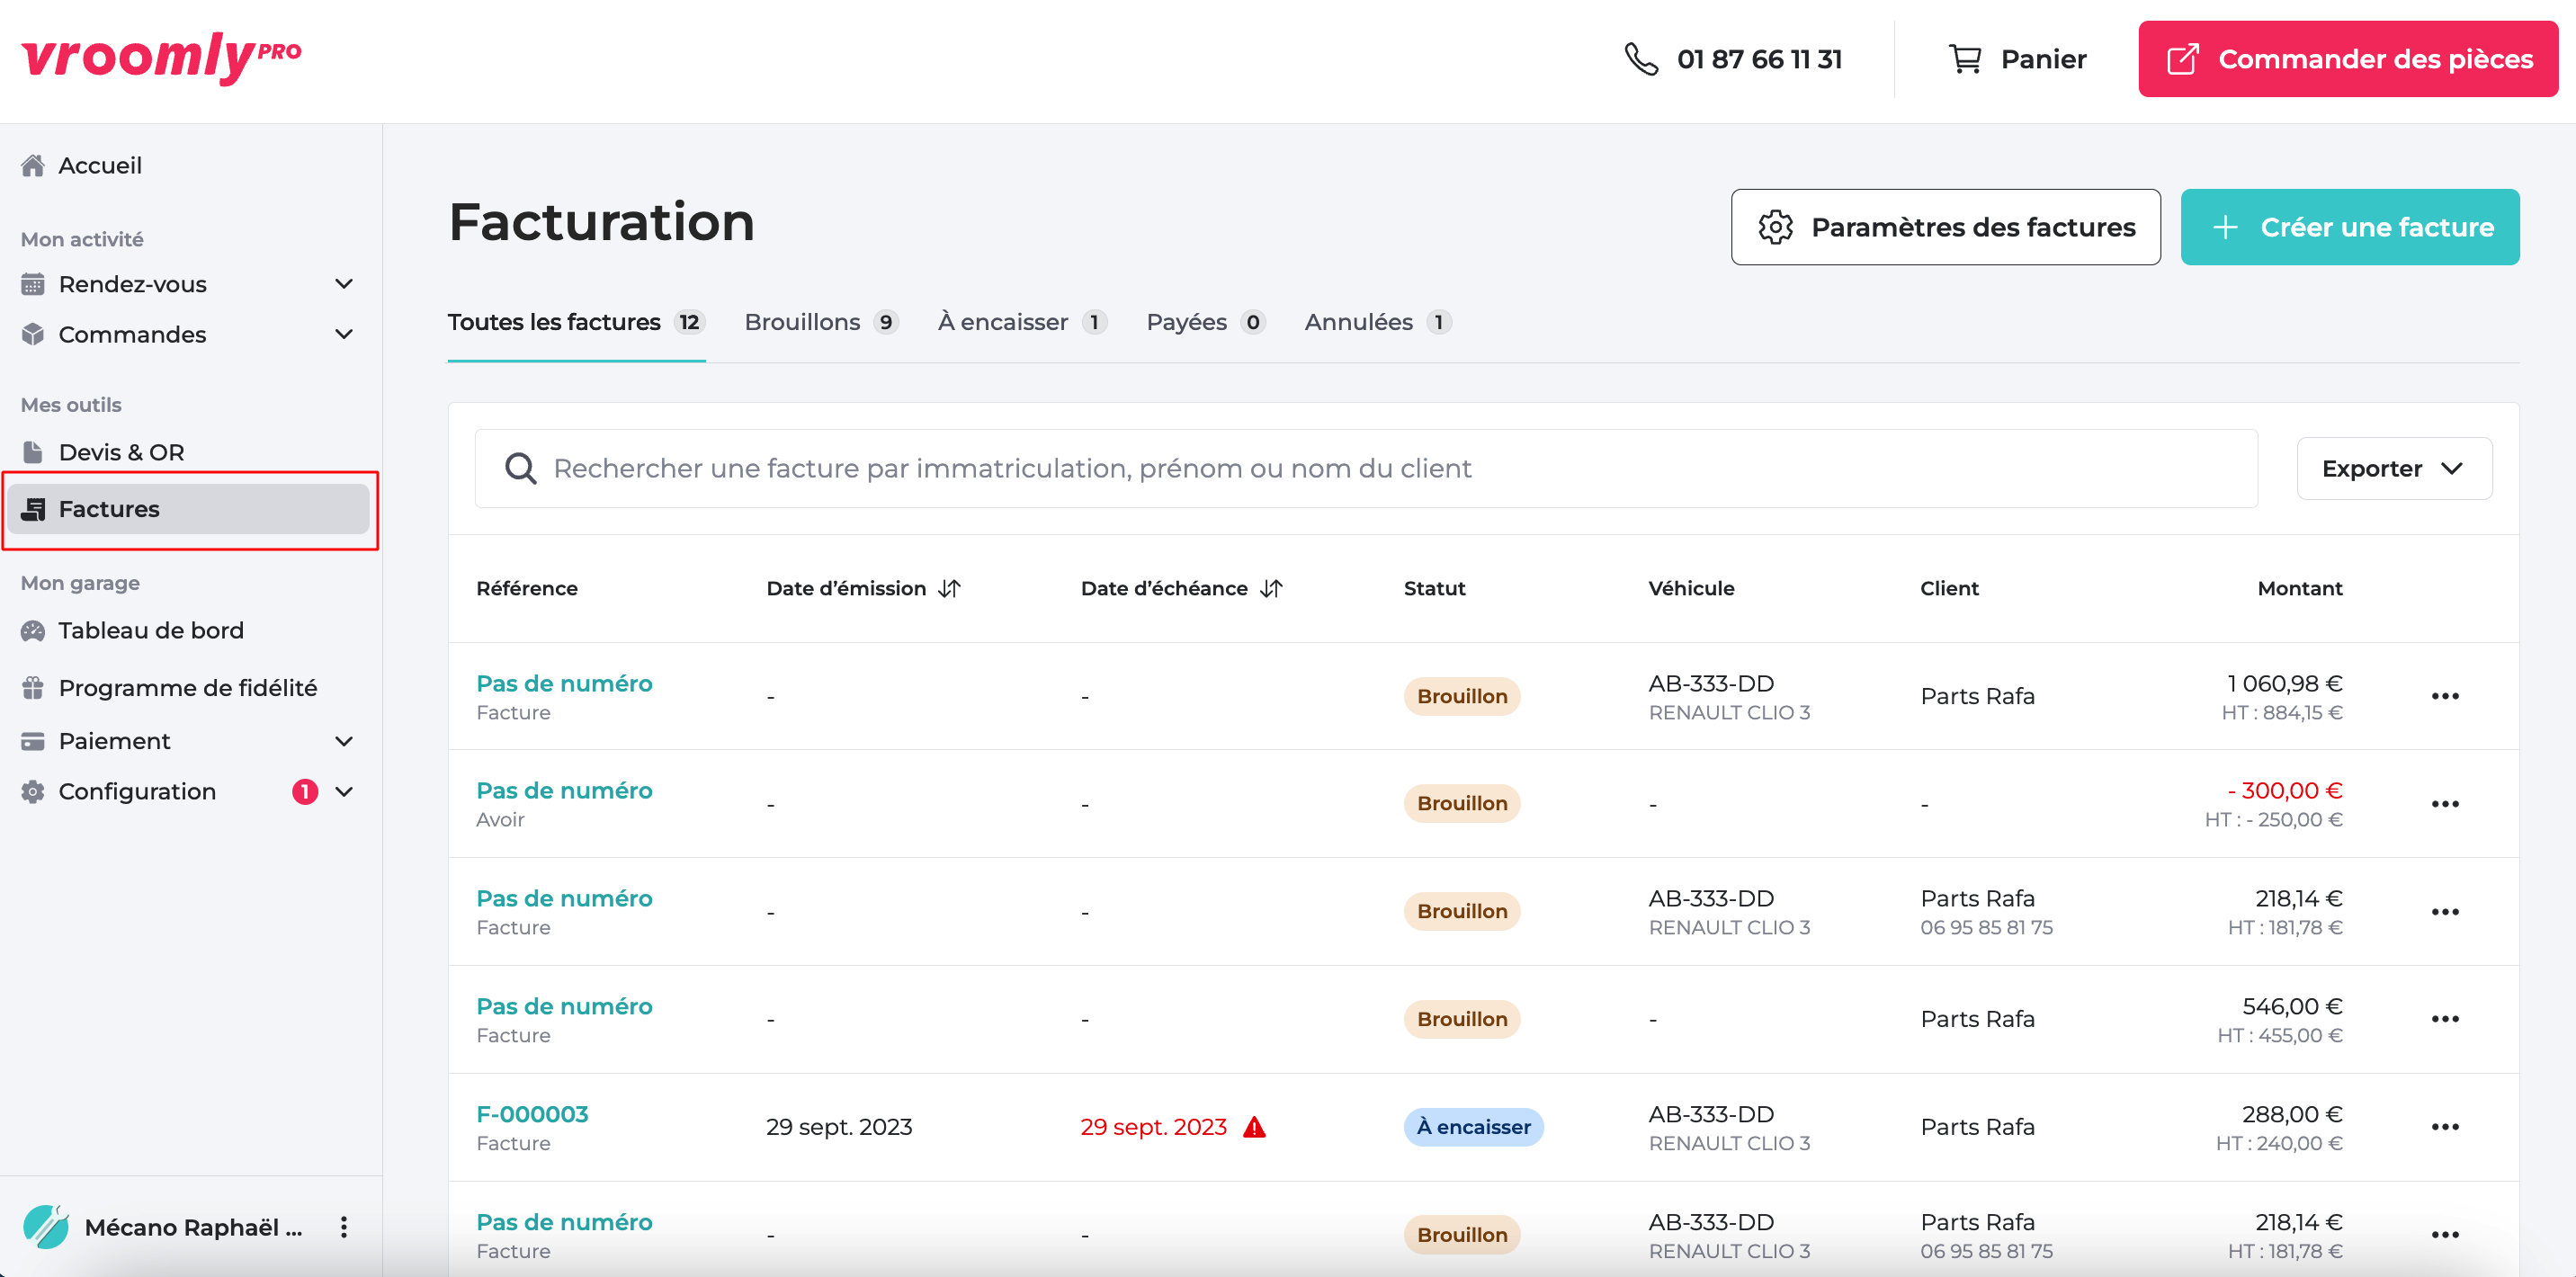Viewport: 2576px width, 1277px height.
Task: Click the Accueil home icon
Action: (33, 165)
